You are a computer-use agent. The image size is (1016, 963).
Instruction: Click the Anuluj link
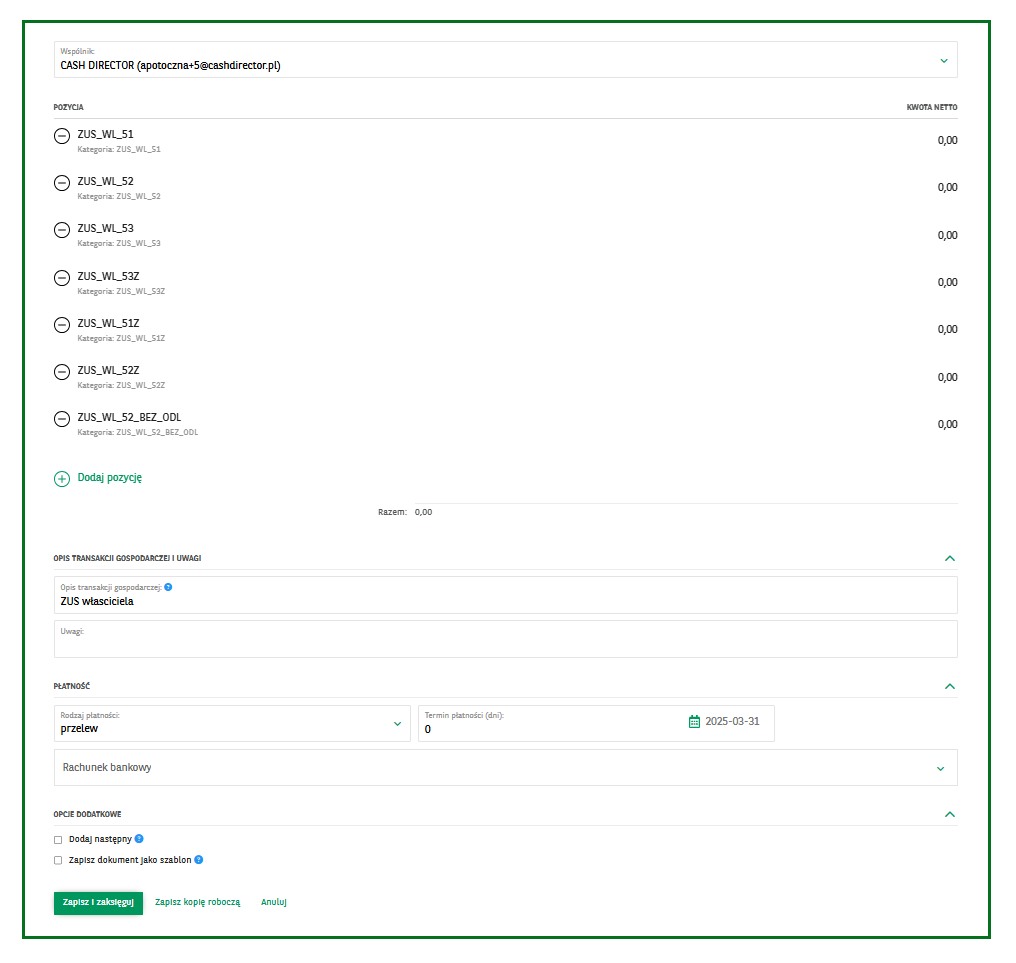(274, 902)
